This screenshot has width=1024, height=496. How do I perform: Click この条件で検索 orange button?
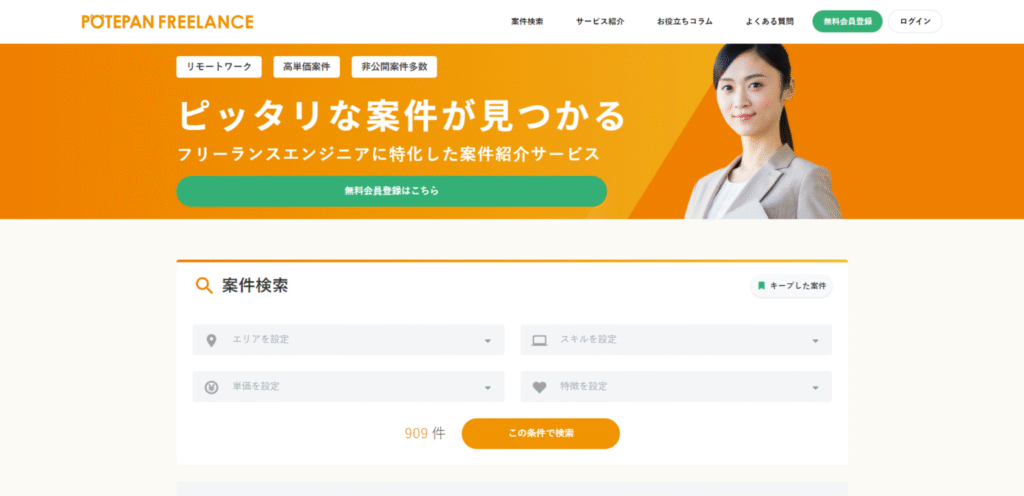[x=541, y=433]
